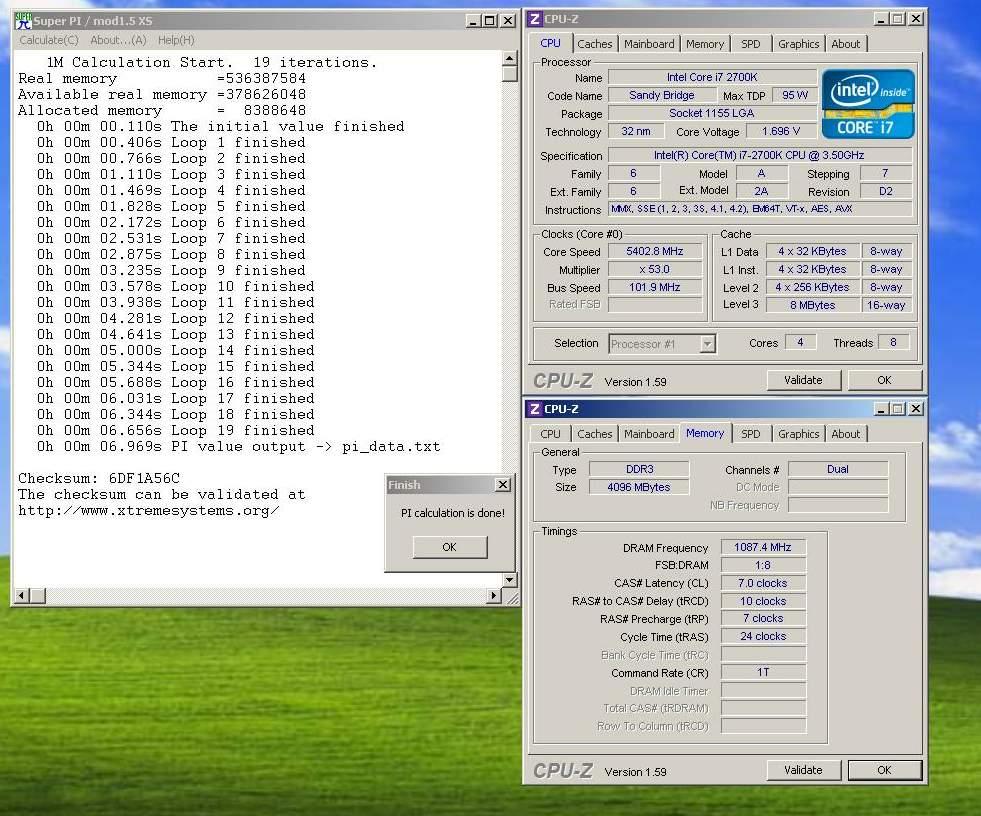This screenshot has height=816, width=981.
Task: Click the Command Rate value '1T'
Action: [x=763, y=672]
